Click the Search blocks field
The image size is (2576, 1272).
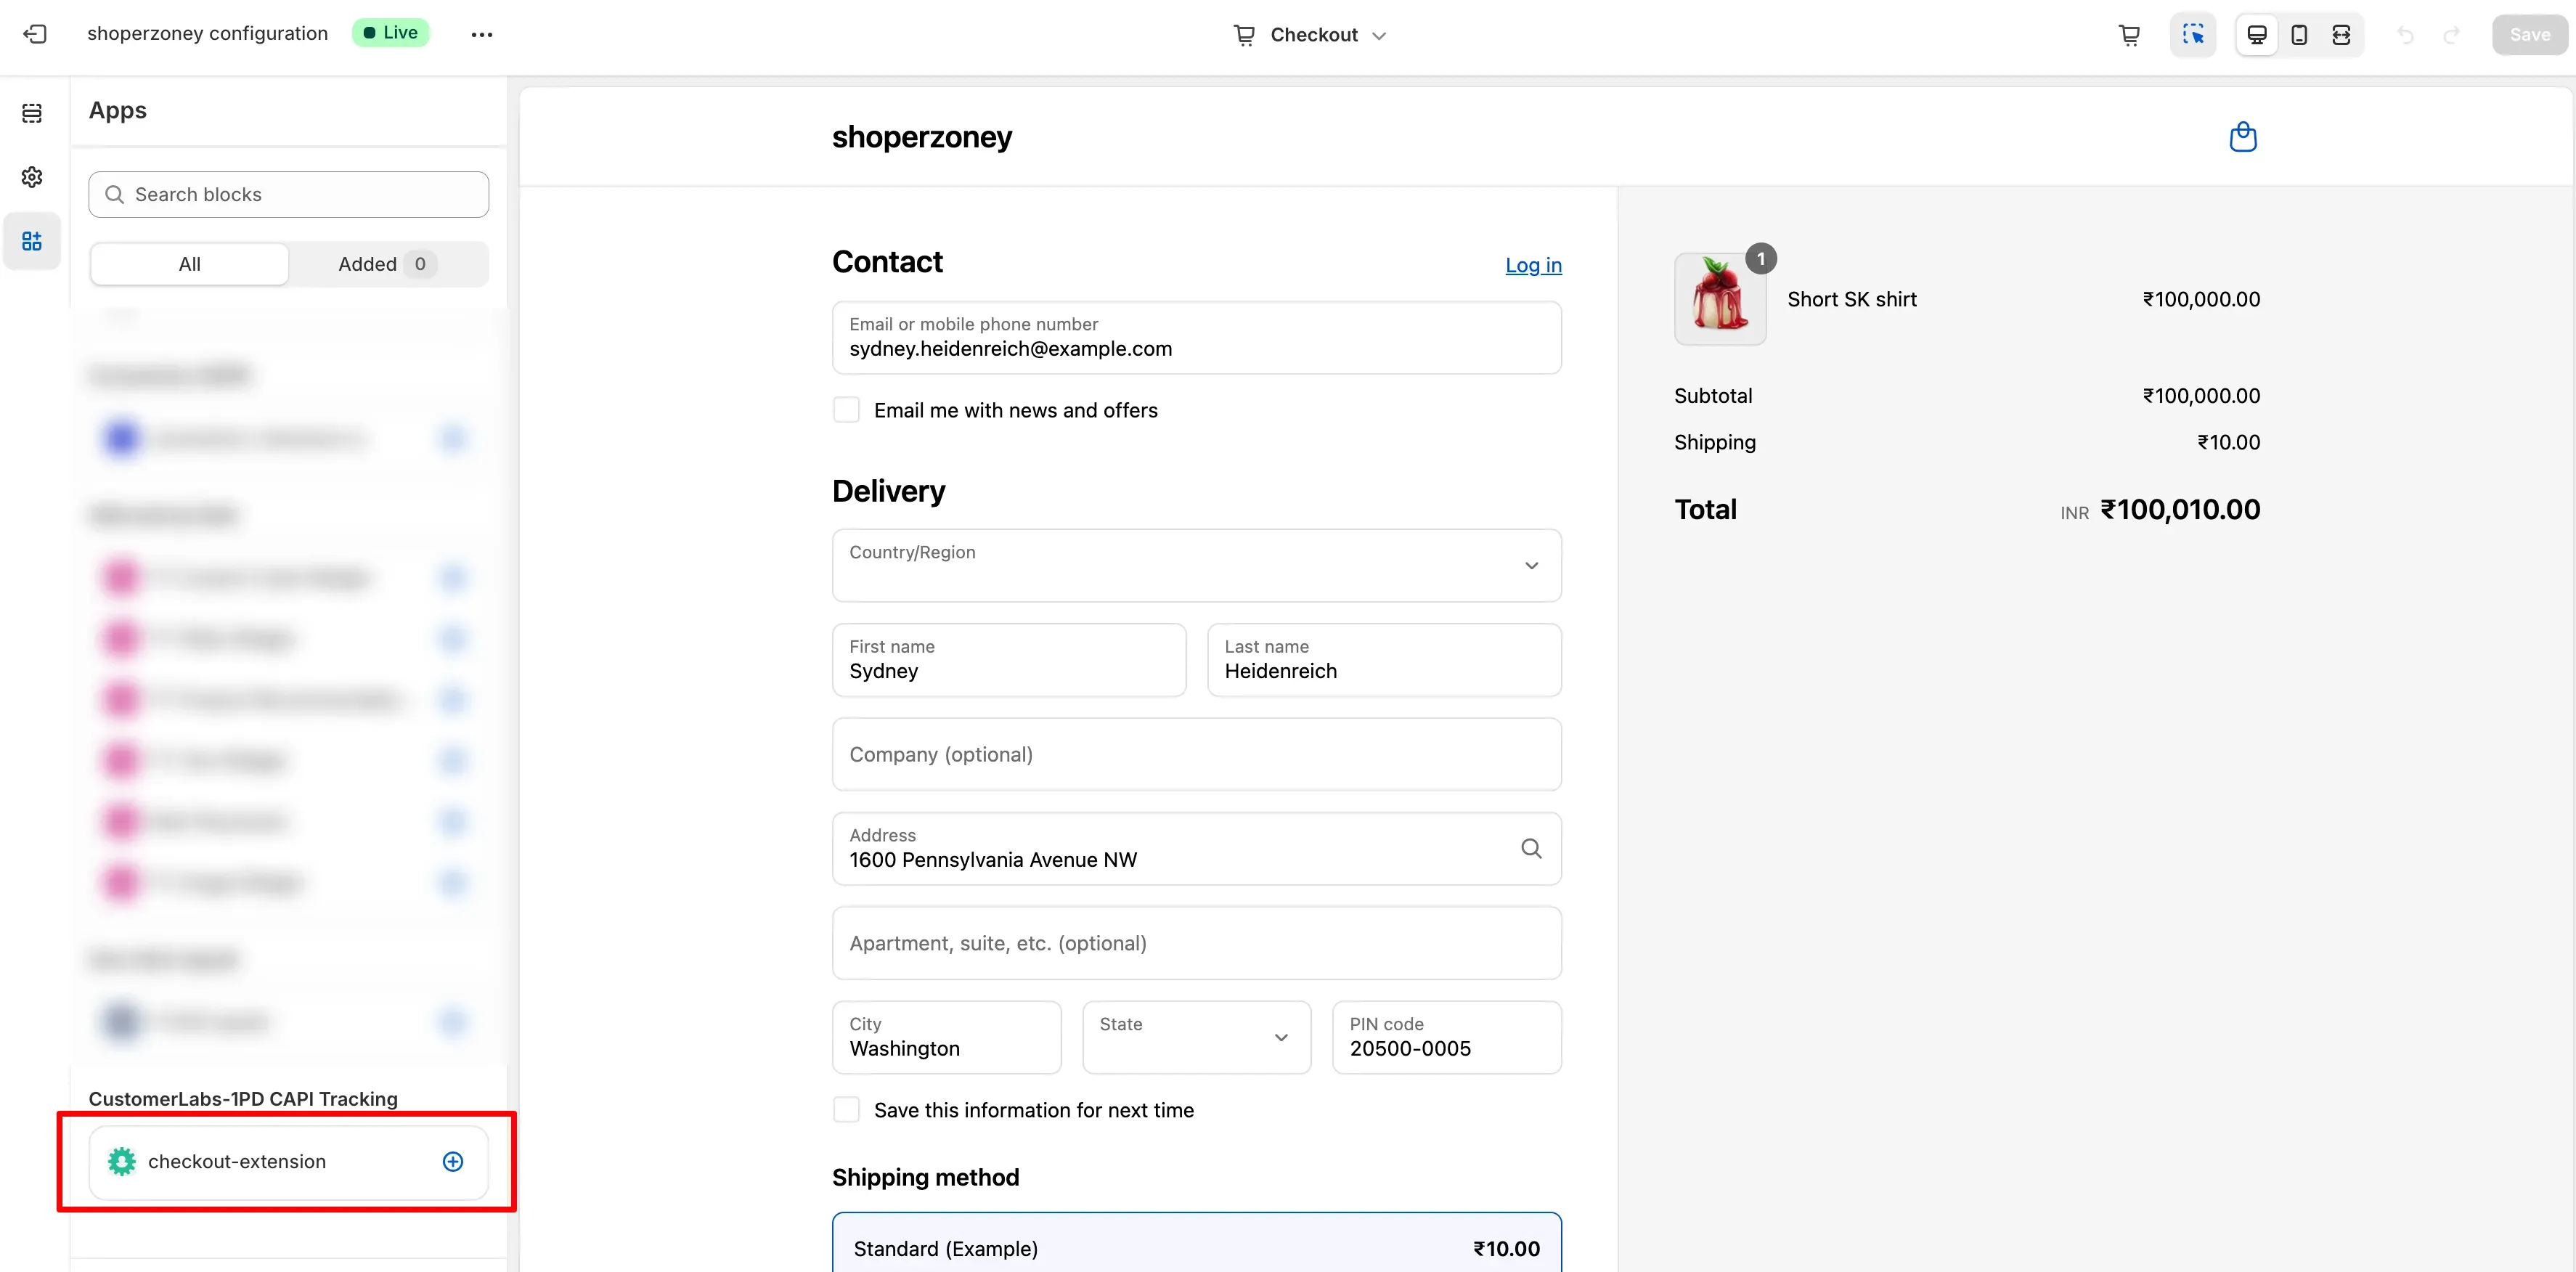288,194
